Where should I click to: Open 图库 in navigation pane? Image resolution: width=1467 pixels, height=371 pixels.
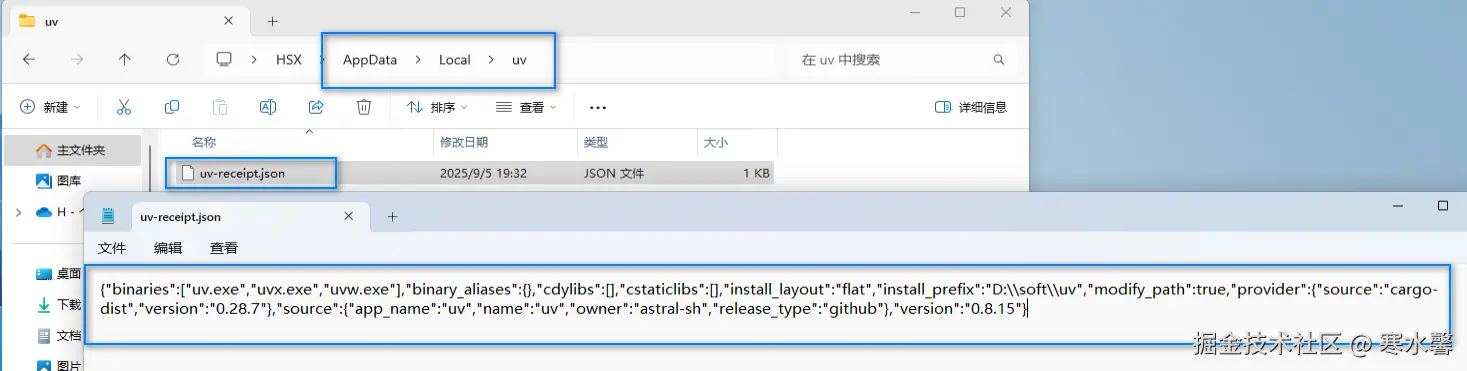pos(69,181)
